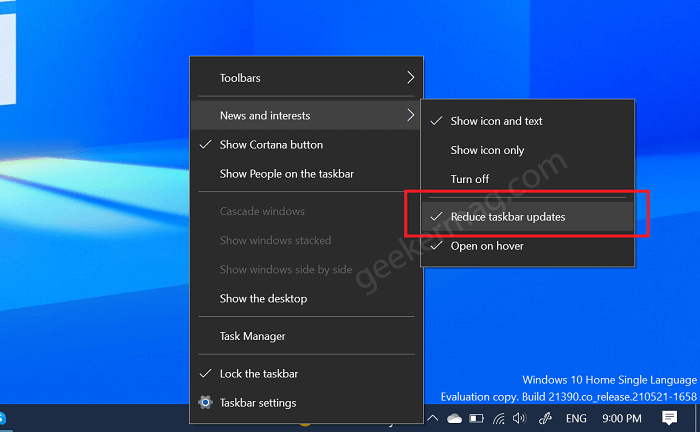Expand News and interests submenu chevron
The width and height of the screenshot is (700, 432).
(410, 116)
